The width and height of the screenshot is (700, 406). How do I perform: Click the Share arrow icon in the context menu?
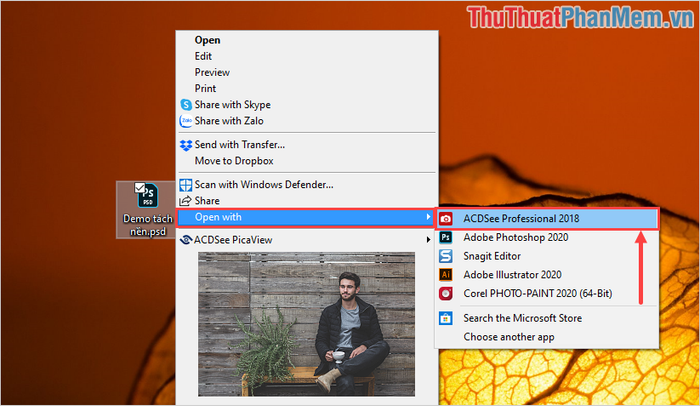pos(186,201)
